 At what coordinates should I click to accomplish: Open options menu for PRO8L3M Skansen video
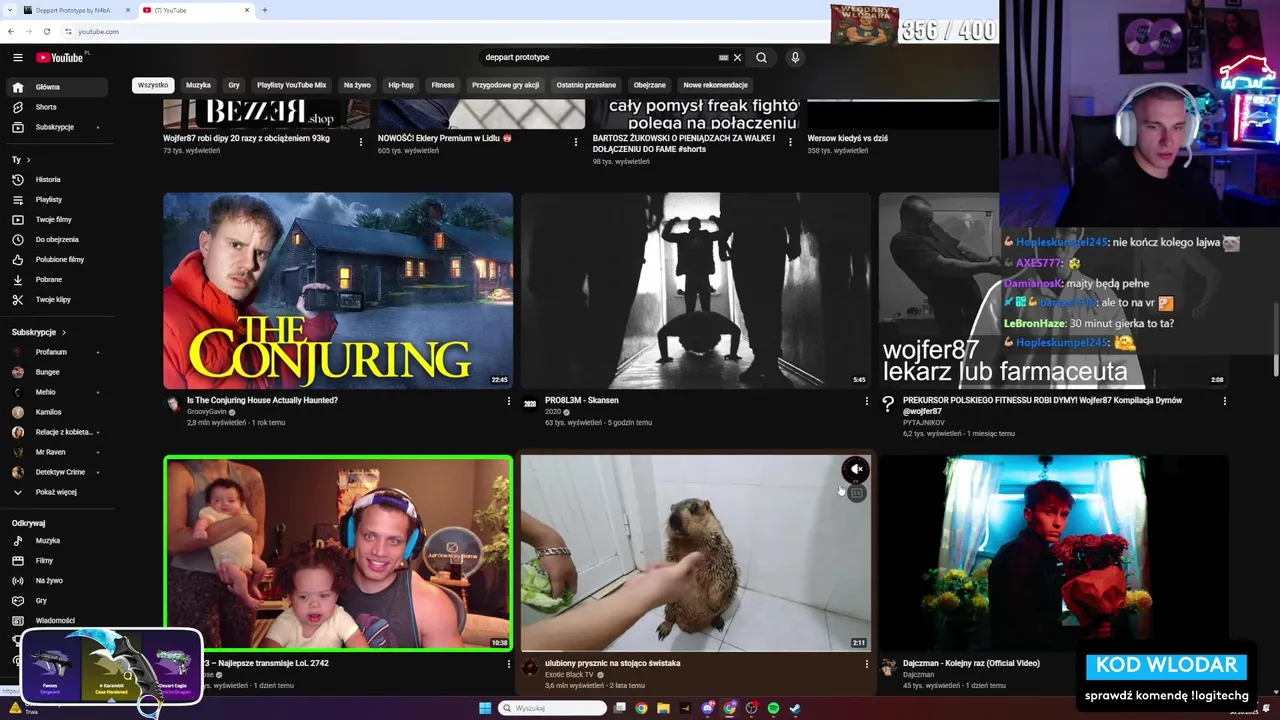(x=866, y=401)
